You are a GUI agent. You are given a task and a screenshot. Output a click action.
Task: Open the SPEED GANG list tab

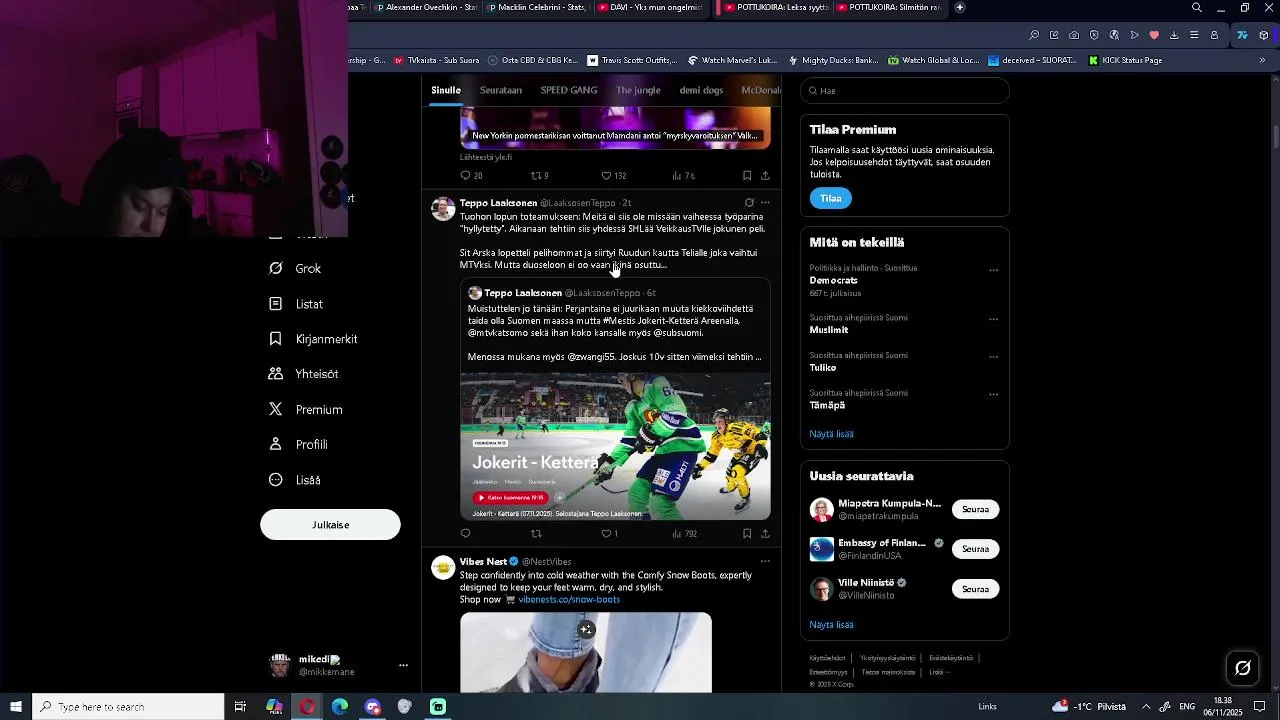point(569,90)
